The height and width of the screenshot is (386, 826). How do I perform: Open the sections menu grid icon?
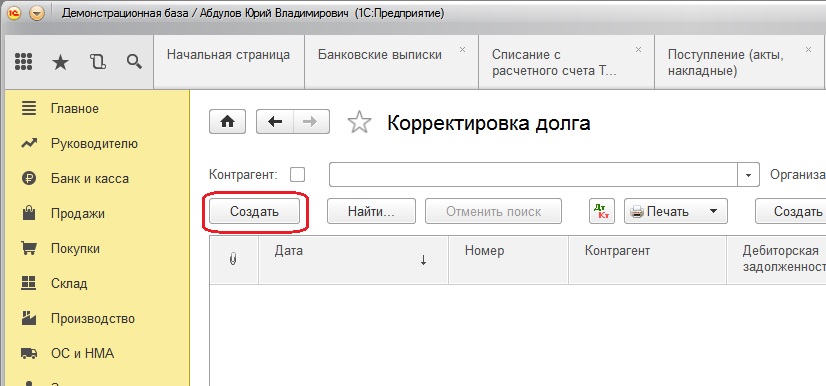[24, 62]
